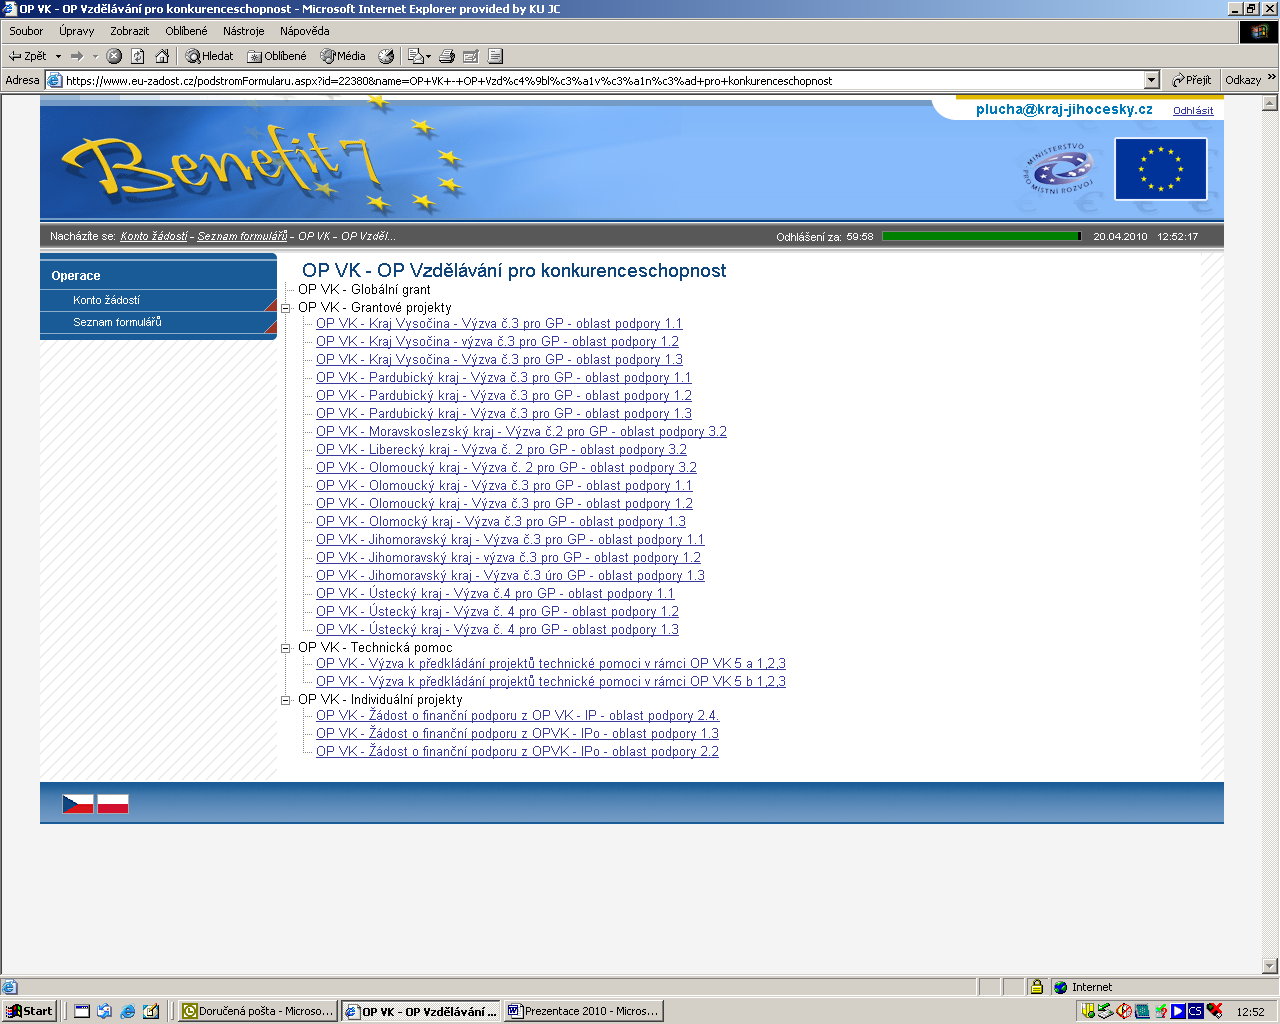Expand the Odkazy links toolbar chevron
This screenshot has height=1024, width=1280.
click(1271, 77)
